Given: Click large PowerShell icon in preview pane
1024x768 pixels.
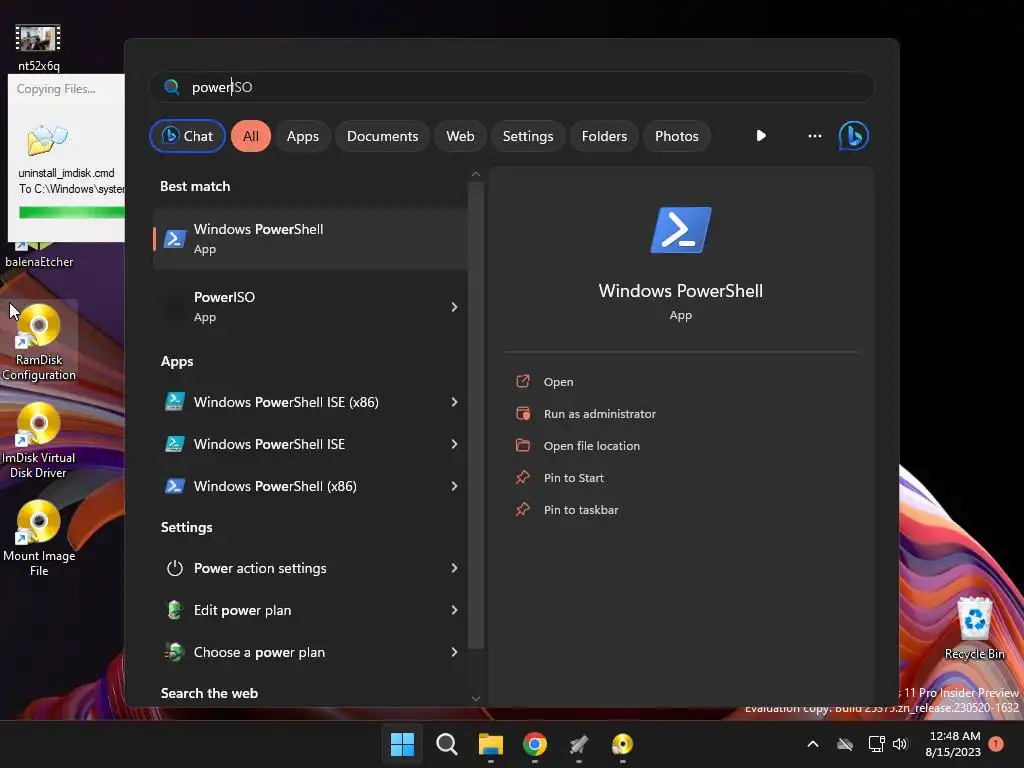Looking at the screenshot, I should [x=680, y=230].
